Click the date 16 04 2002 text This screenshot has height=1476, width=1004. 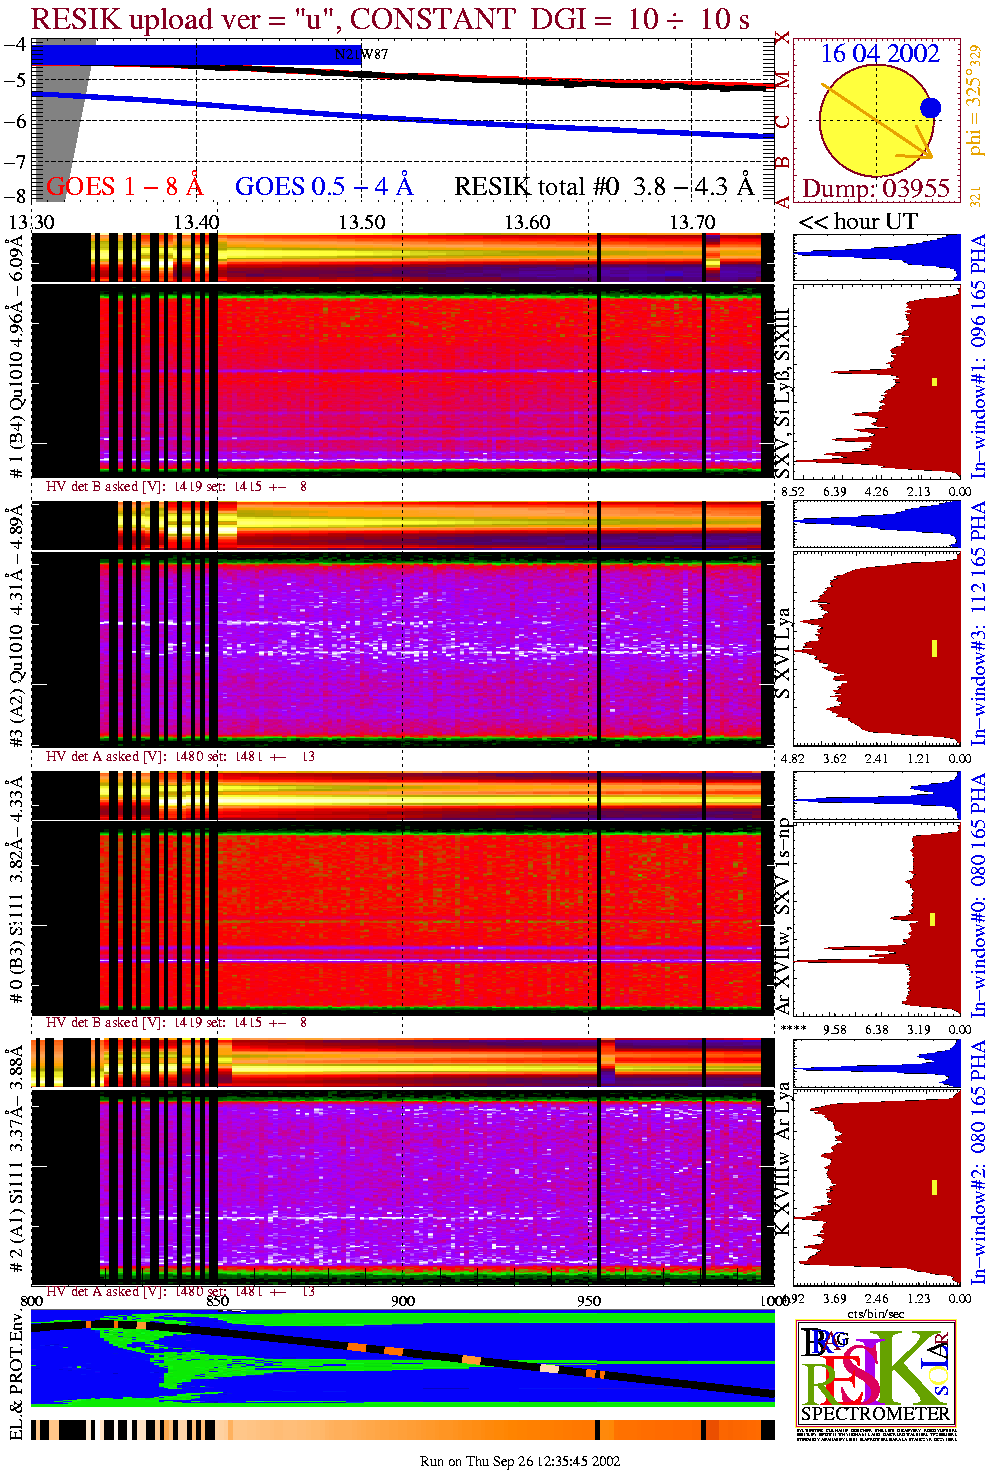[x=880, y=54]
